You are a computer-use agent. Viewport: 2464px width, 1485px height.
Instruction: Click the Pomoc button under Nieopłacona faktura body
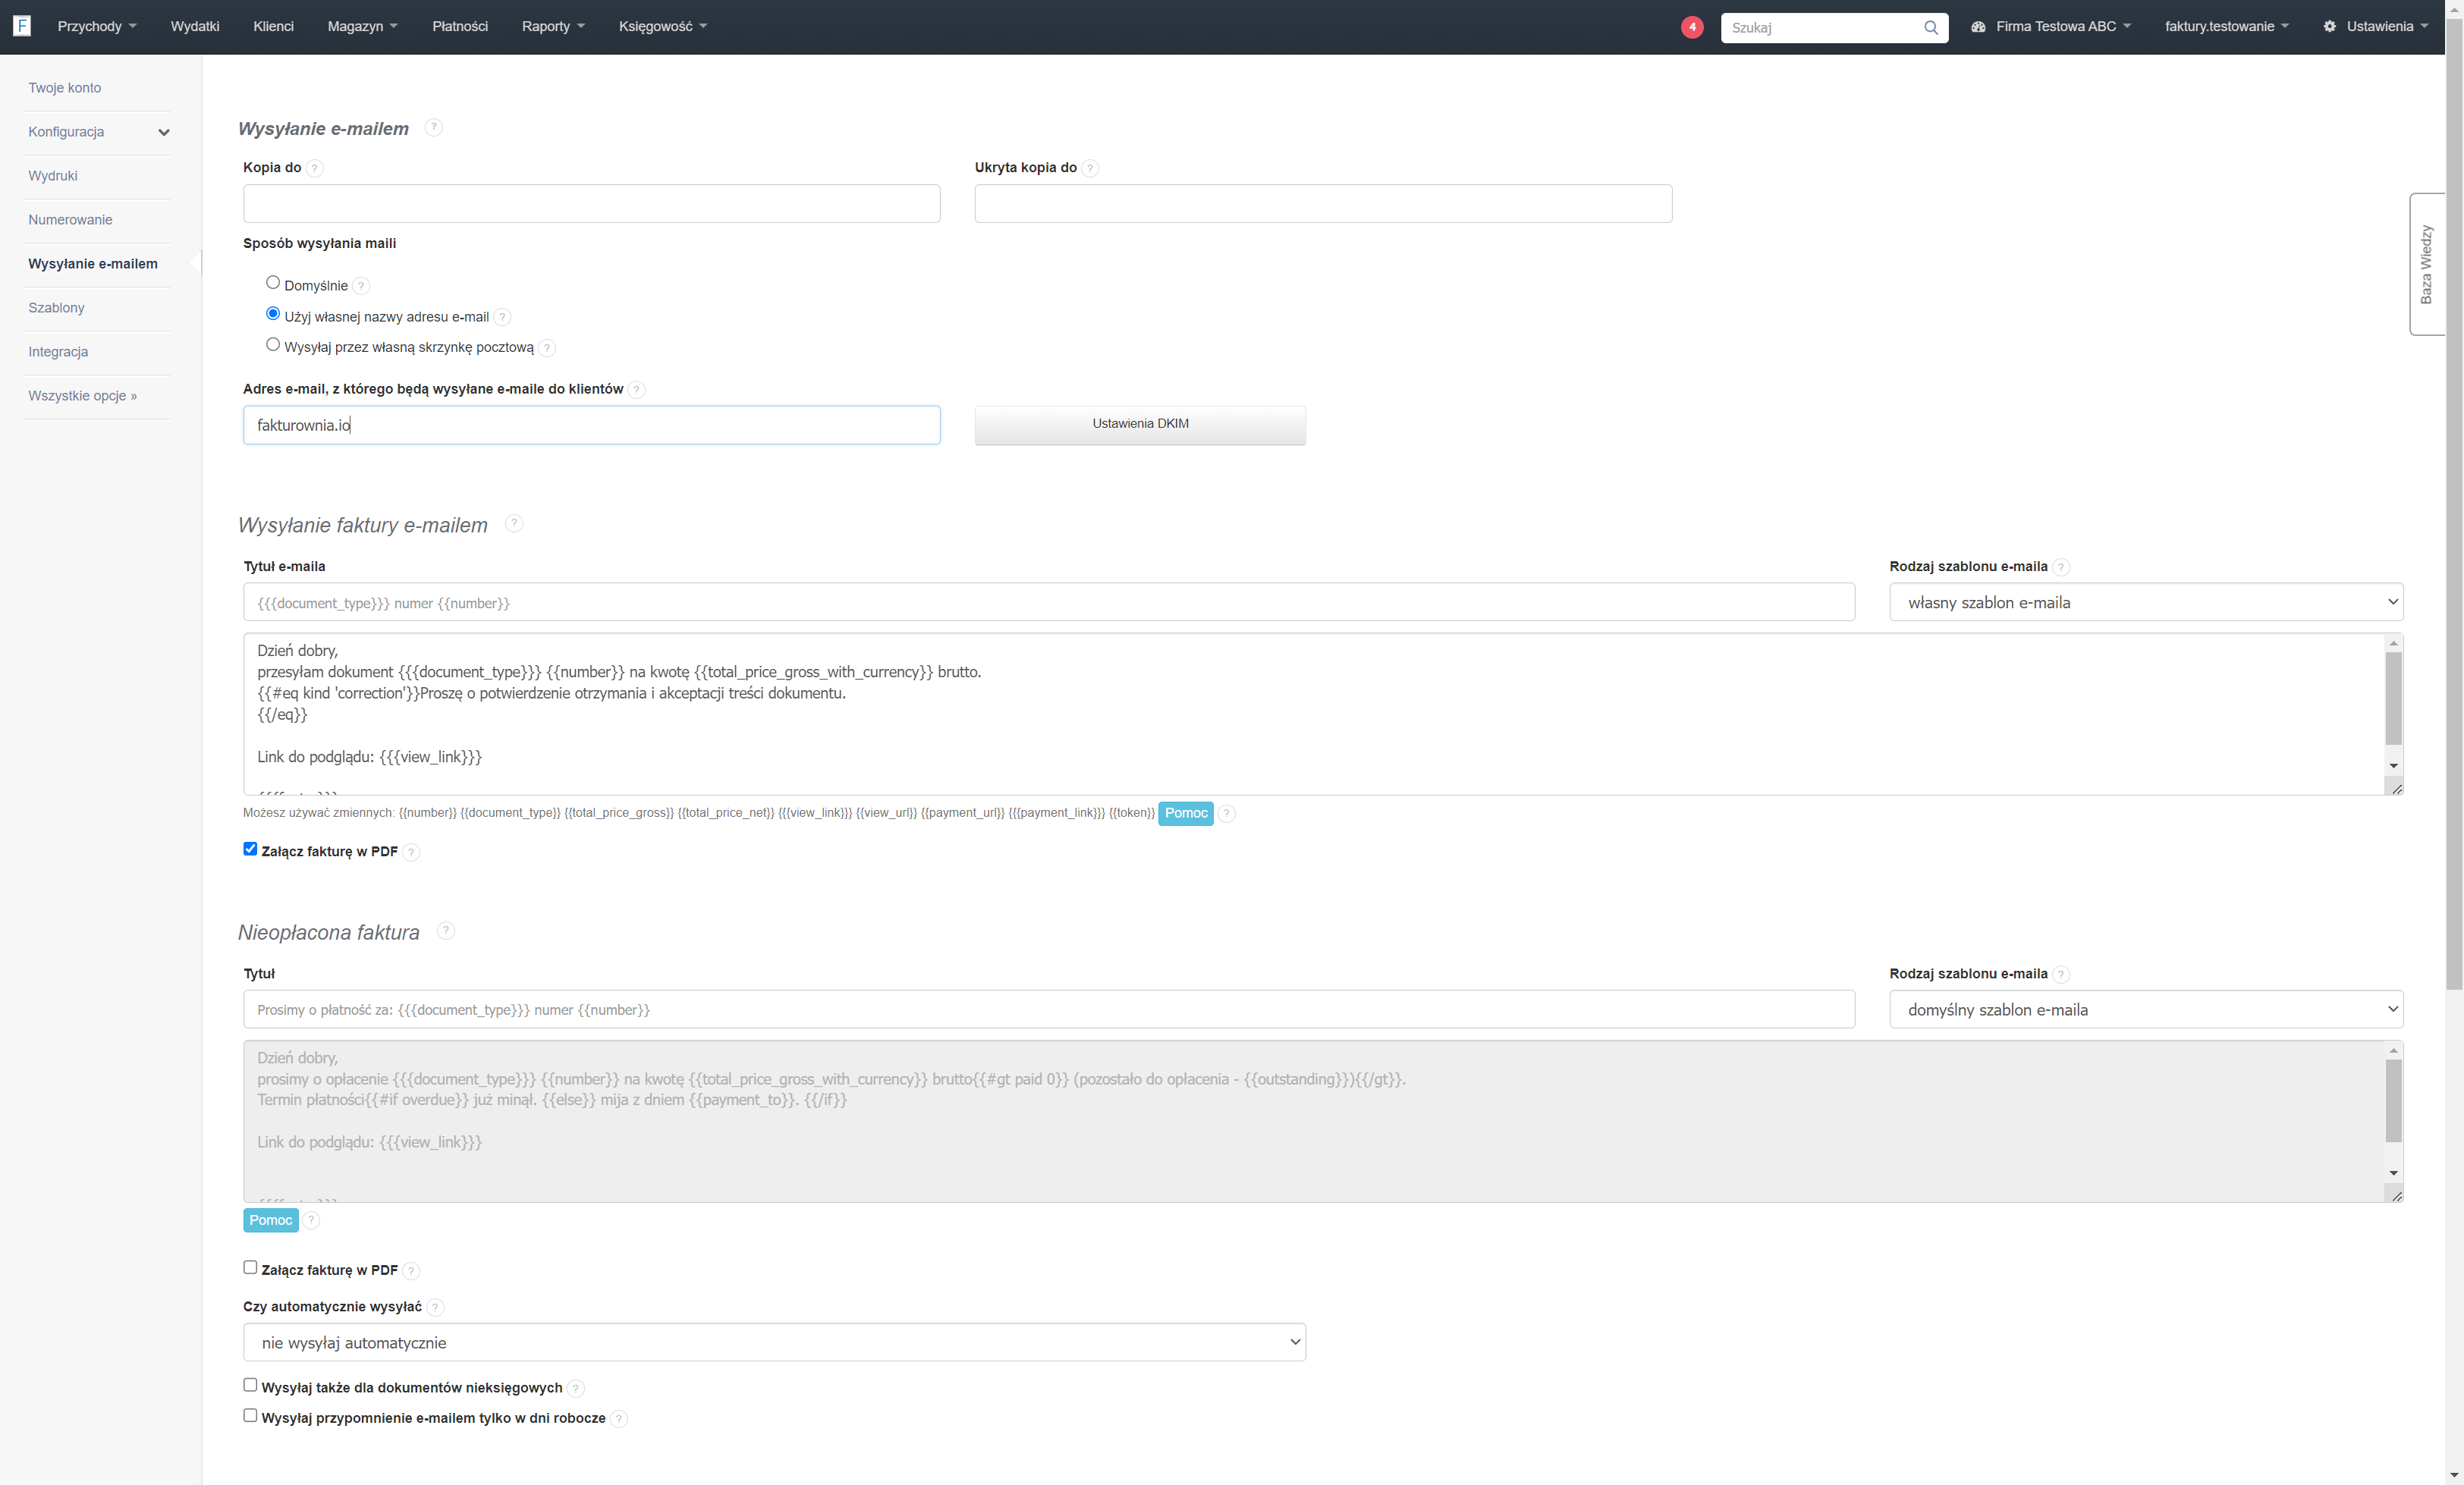point(270,1220)
